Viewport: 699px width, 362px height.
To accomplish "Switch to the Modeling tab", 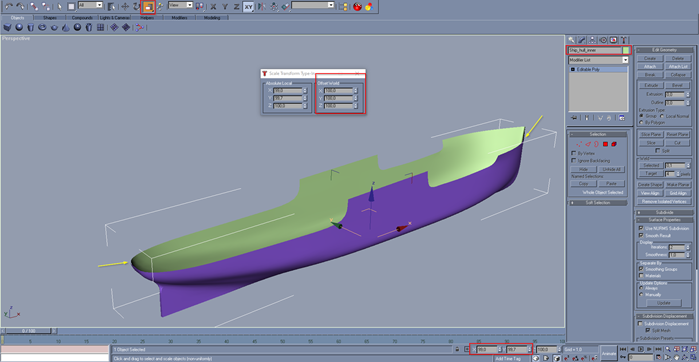I will [x=212, y=18].
